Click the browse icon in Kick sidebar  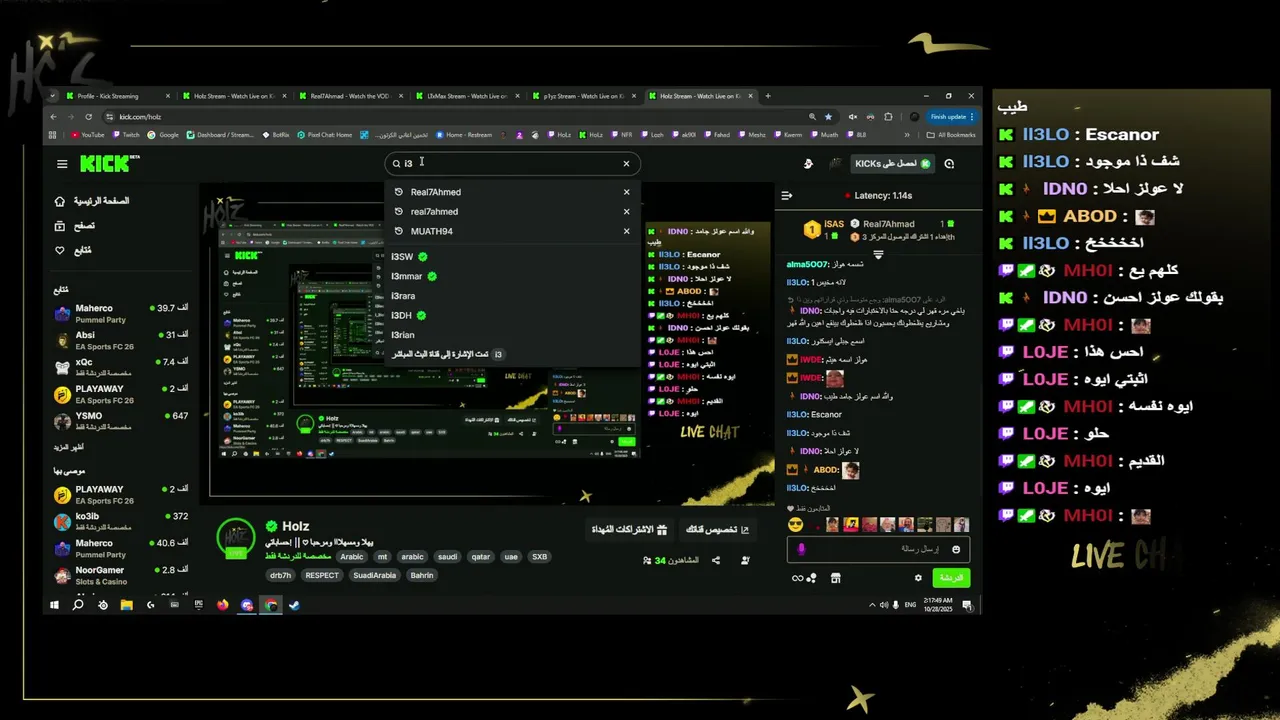(x=60, y=226)
